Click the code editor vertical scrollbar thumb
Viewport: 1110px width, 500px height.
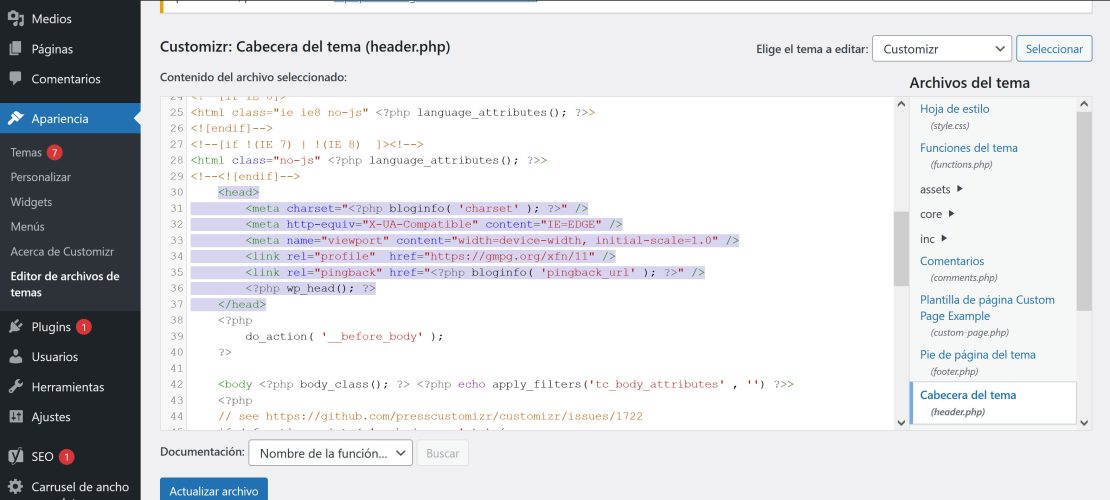(900, 248)
